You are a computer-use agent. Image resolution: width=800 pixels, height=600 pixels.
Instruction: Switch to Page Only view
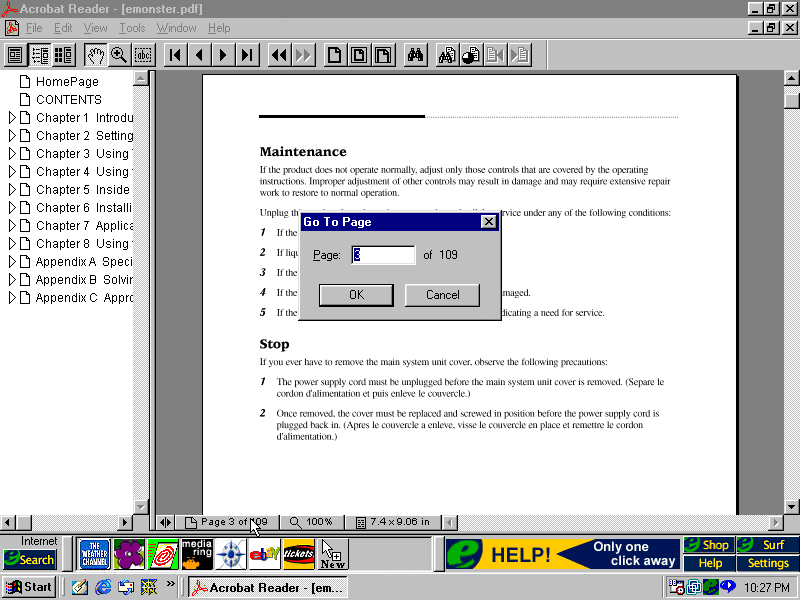pyautogui.click(x=15, y=55)
